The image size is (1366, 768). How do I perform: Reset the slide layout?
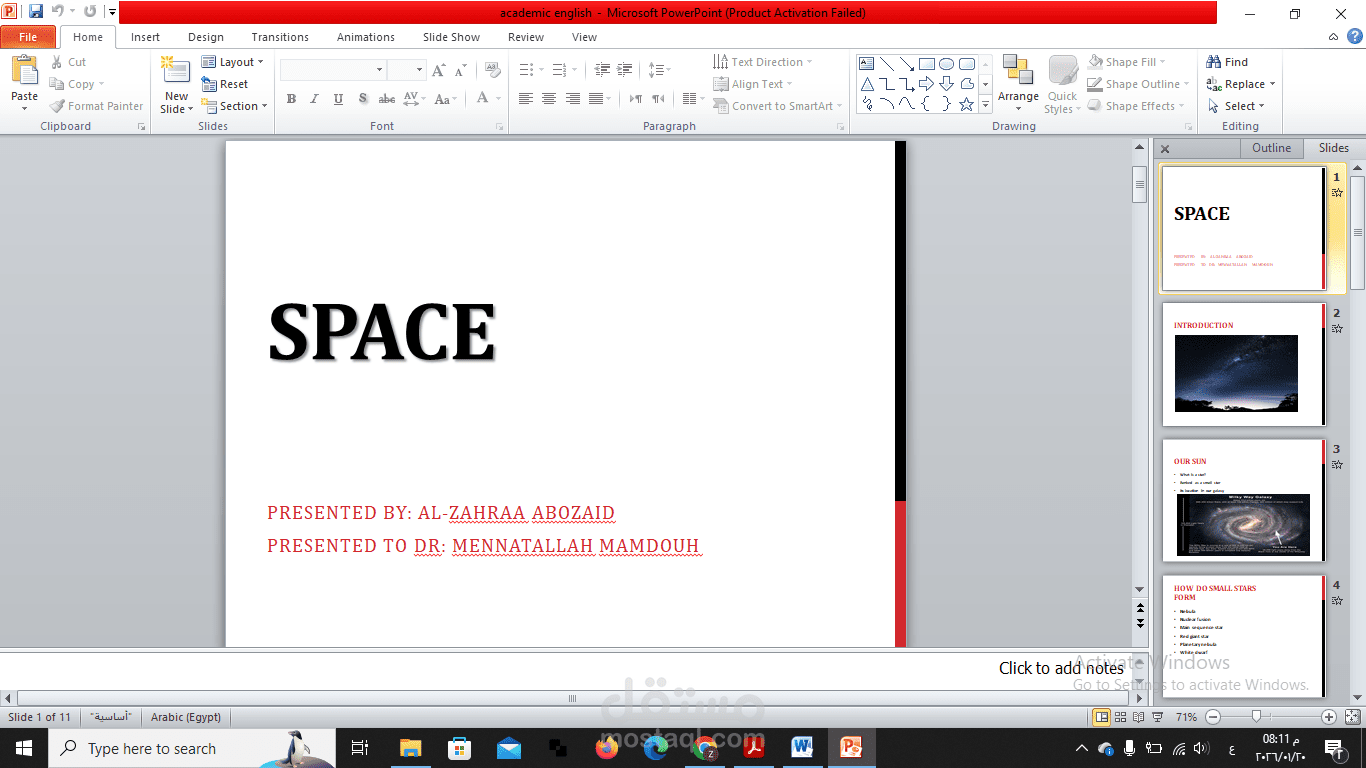pos(225,84)
